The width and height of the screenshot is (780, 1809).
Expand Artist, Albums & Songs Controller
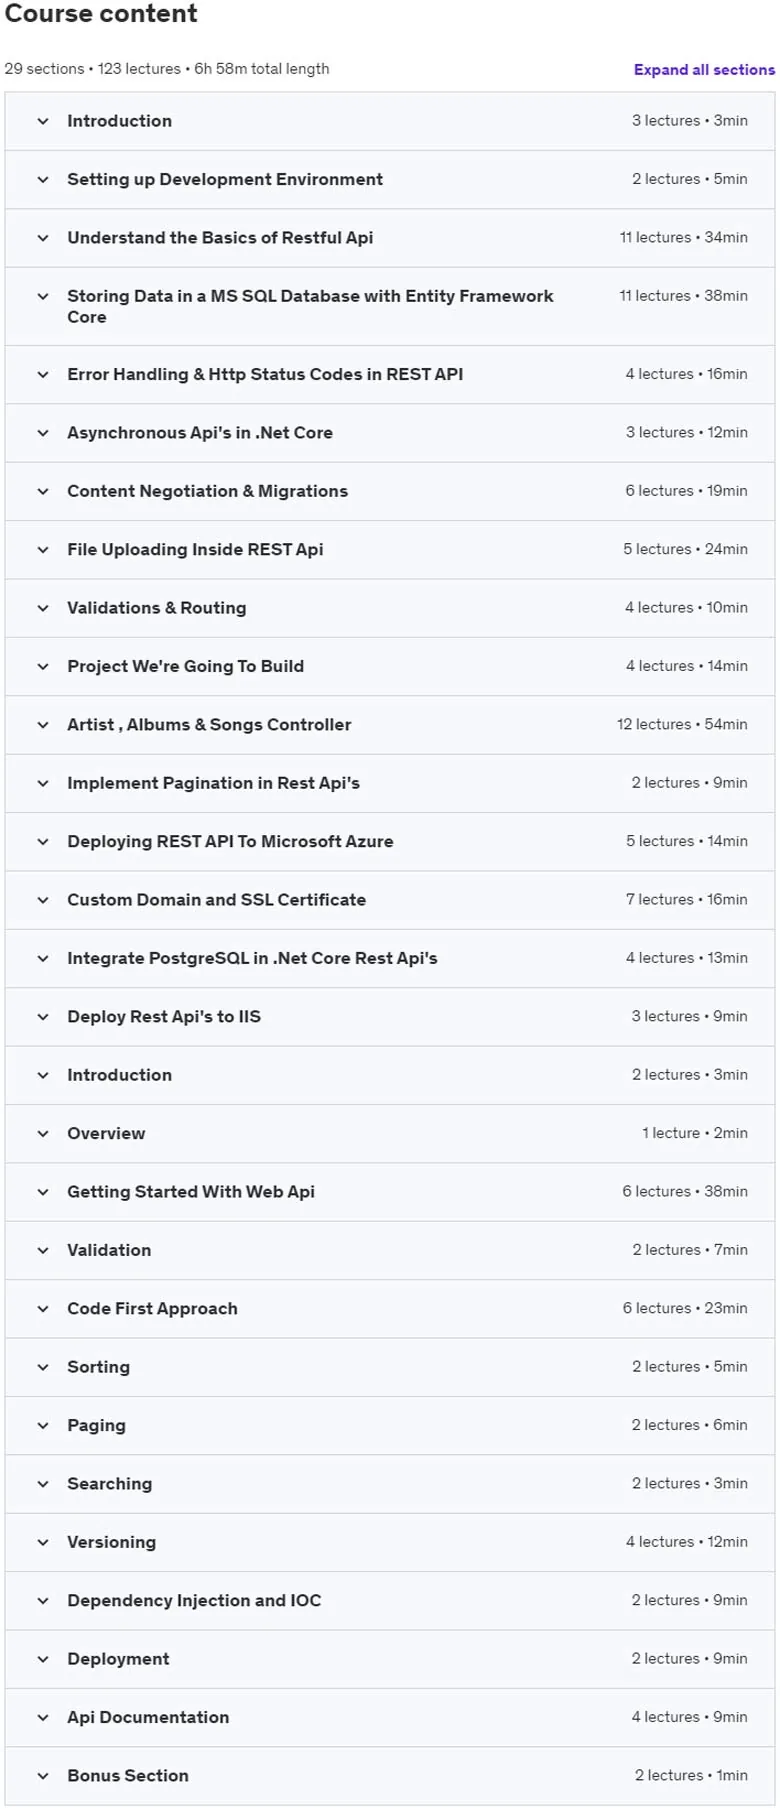[x=390, y=725]
